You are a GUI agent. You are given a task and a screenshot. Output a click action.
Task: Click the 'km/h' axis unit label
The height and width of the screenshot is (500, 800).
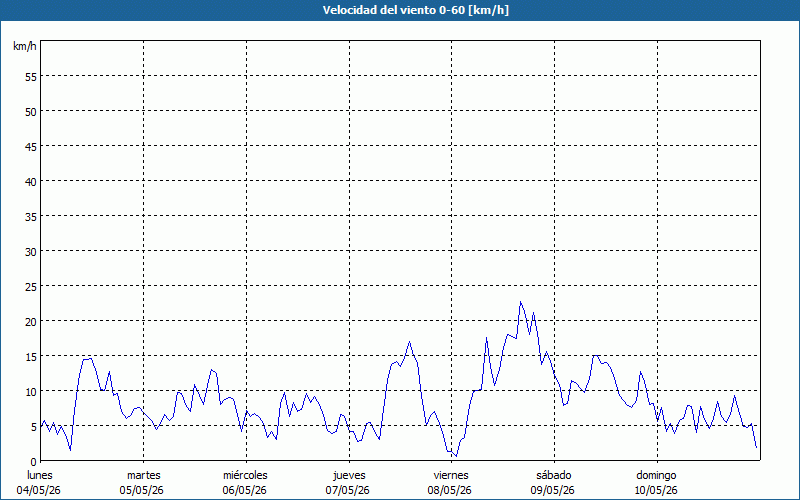point(25,46)
